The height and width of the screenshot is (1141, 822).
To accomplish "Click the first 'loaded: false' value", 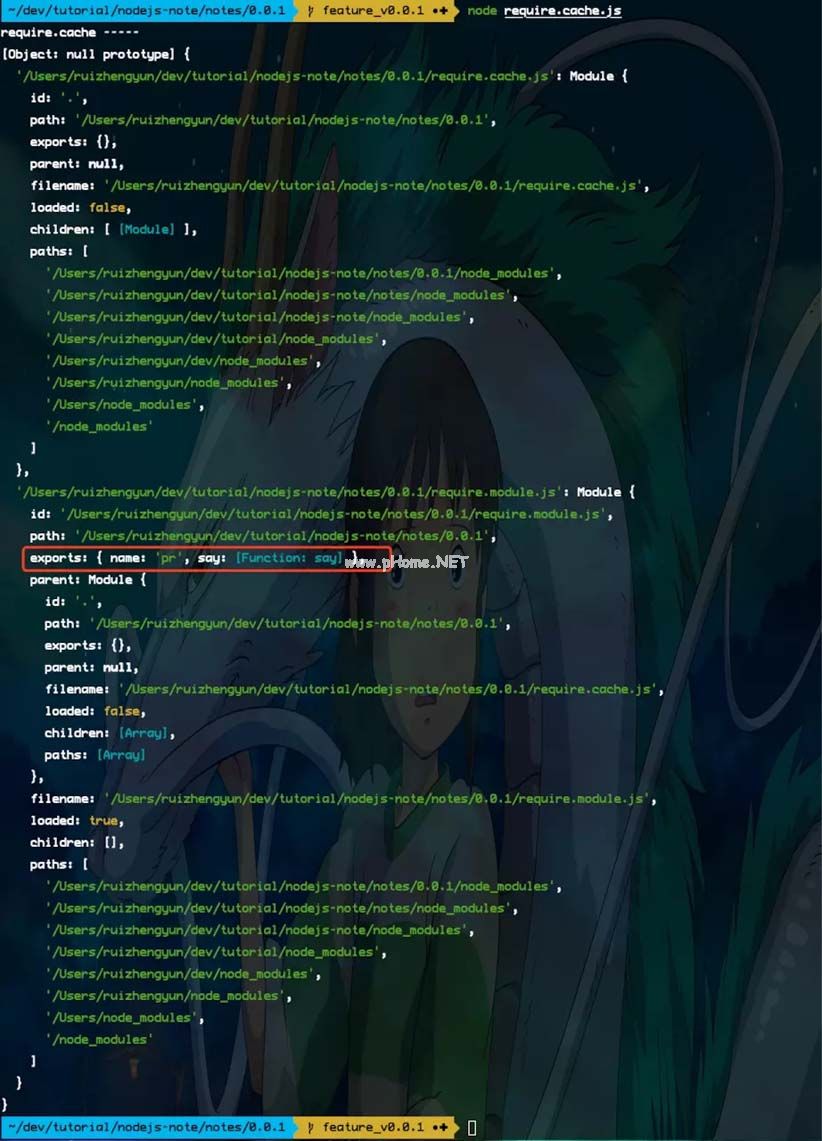I will click(x=107, y=207).
